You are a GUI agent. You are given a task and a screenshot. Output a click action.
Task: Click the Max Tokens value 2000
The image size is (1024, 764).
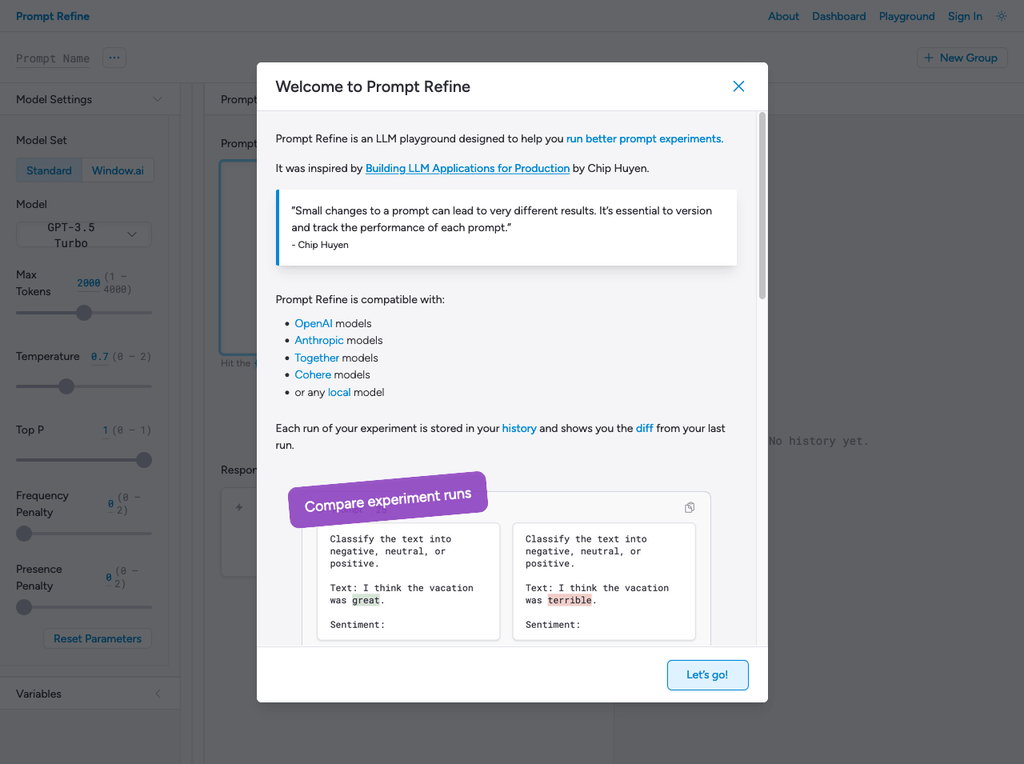coord(89,283)
